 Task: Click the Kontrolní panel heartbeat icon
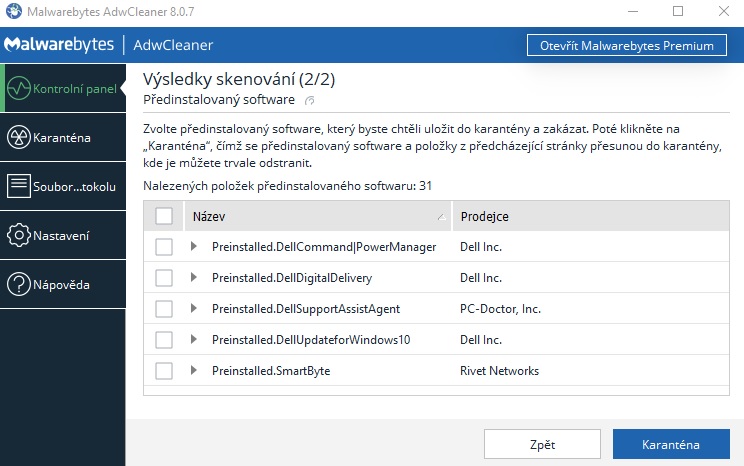pyautogui.click(x=19, y=88)
